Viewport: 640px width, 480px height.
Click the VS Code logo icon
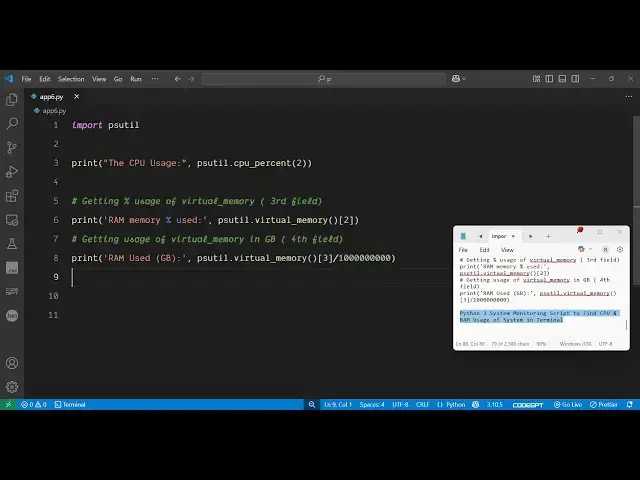(x=9, y=79)
